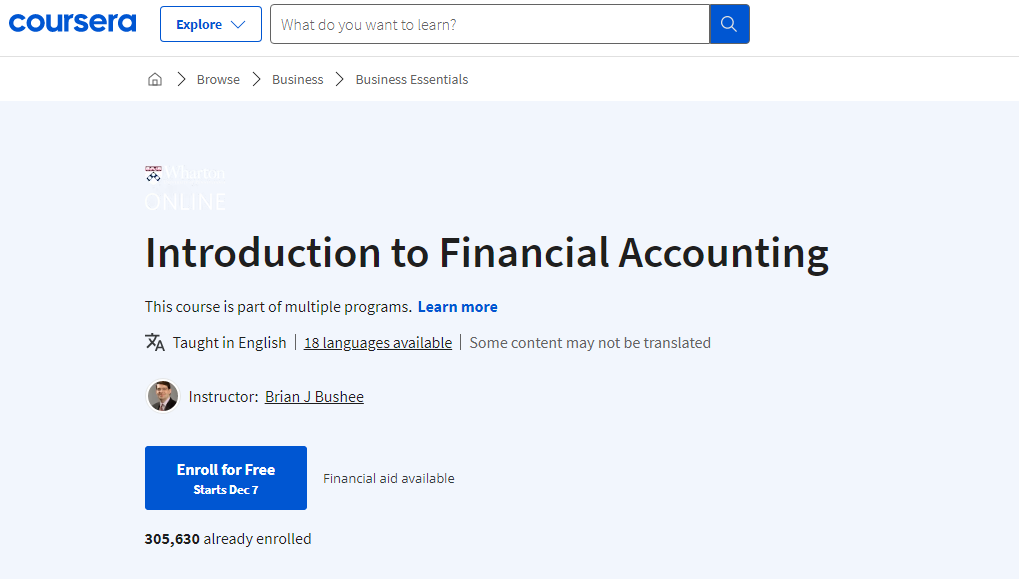Expand the Explore menu chevron
Screen dimensions: 1019x579
(x=237, y=23)
